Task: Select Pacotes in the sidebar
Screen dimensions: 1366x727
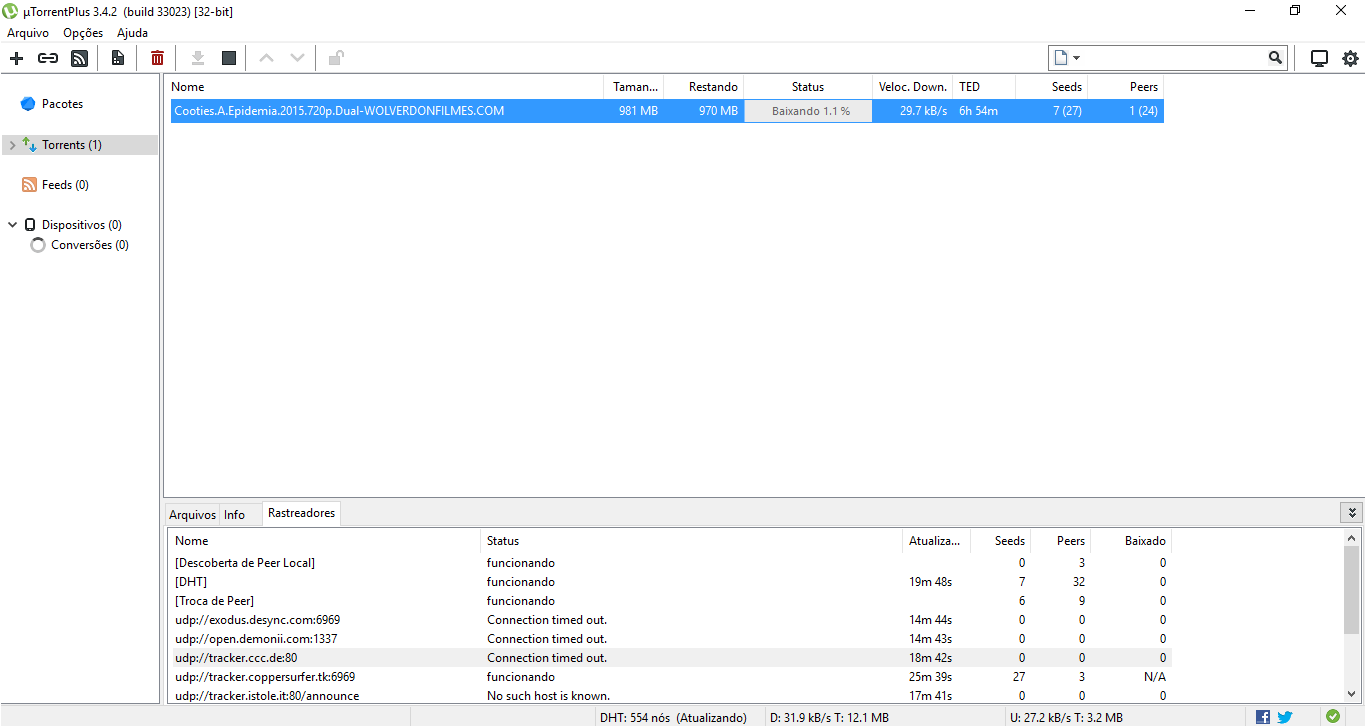Action: [x=62, y=104]
